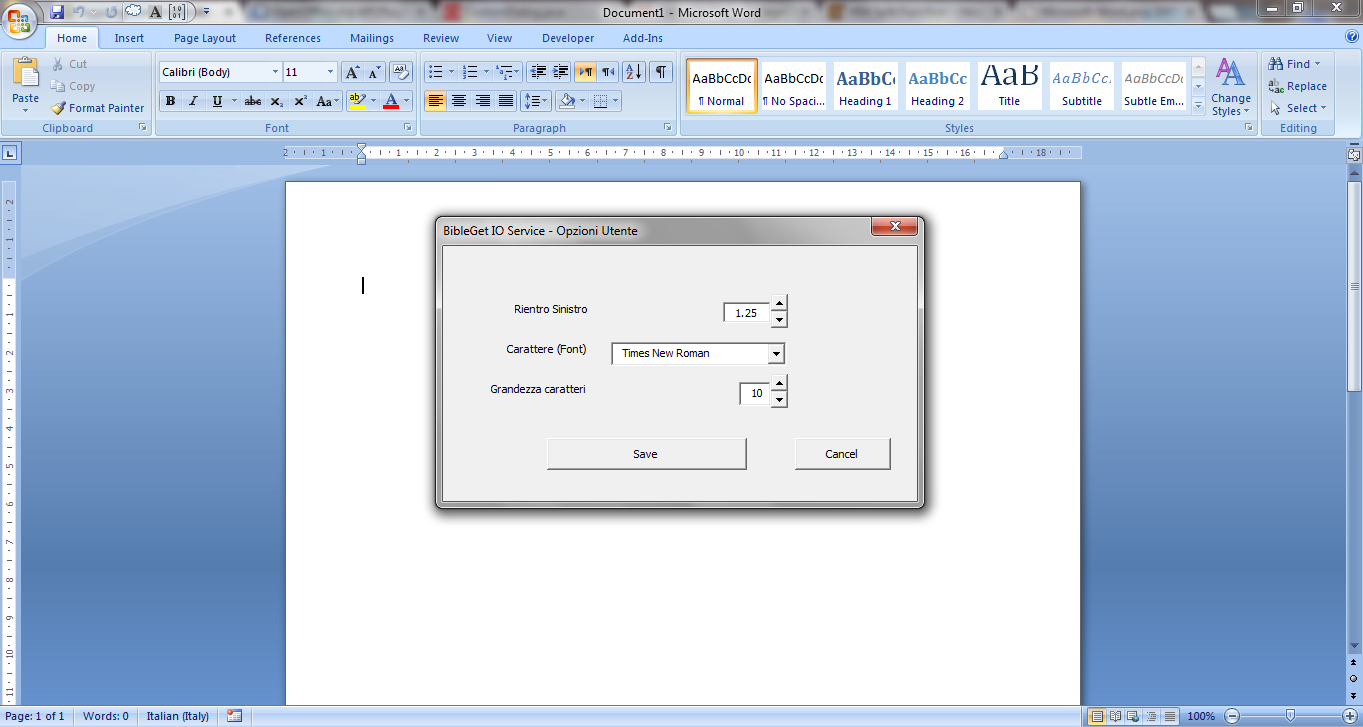Toggle Bold formatting in Font group
The height and width of the screenshot is (727, 1363).
(x=170, y=101)
